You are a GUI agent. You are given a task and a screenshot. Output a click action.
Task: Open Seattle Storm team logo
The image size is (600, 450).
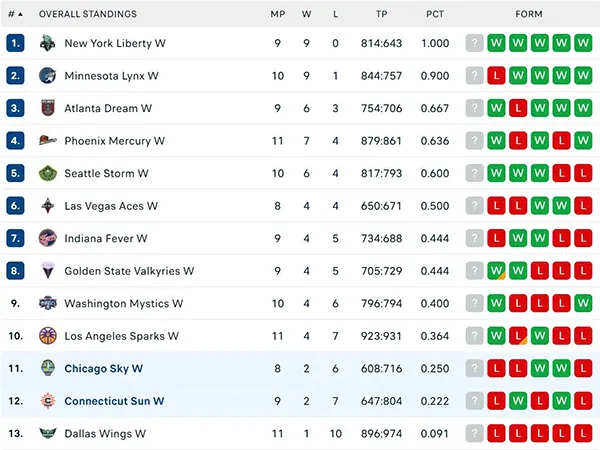(48, 173)
